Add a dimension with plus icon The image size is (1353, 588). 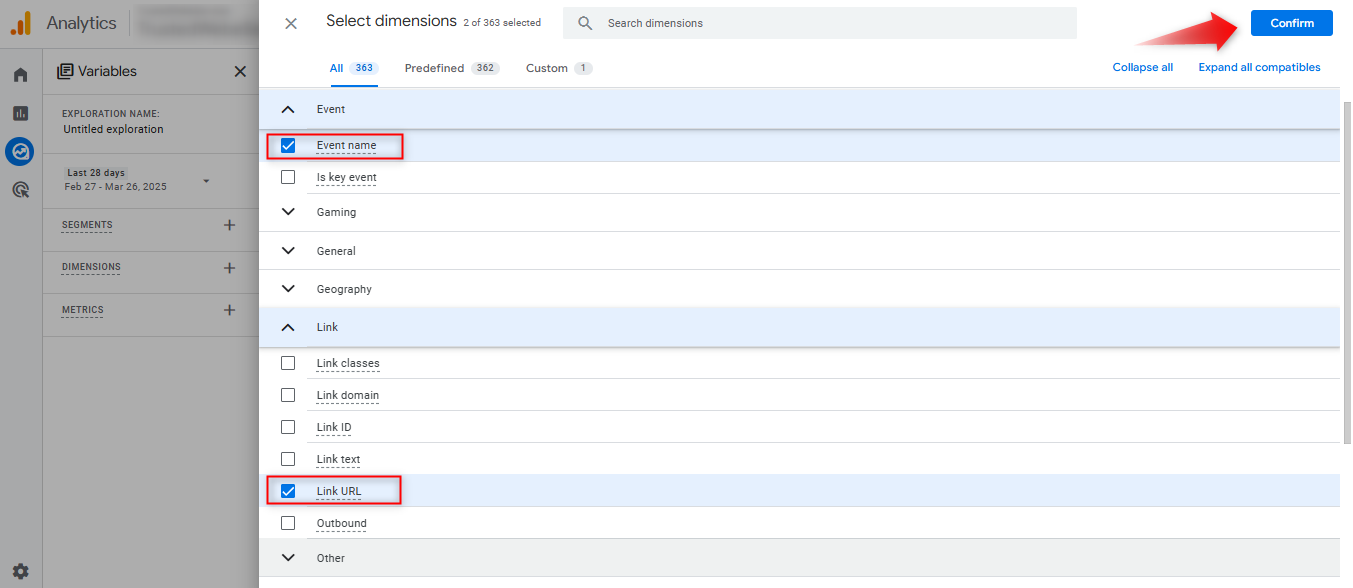(x=229, y=268)
